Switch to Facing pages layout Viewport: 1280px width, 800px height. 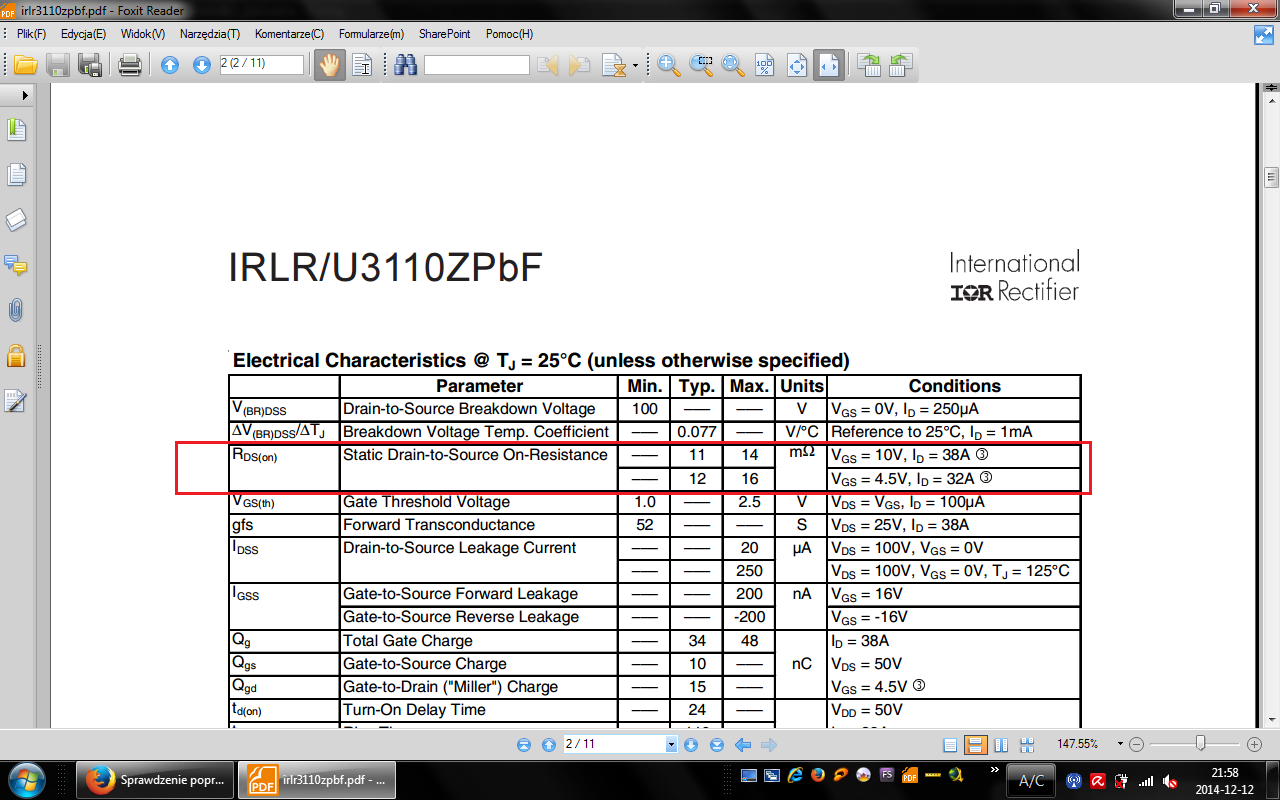(x=1001, y=744)
